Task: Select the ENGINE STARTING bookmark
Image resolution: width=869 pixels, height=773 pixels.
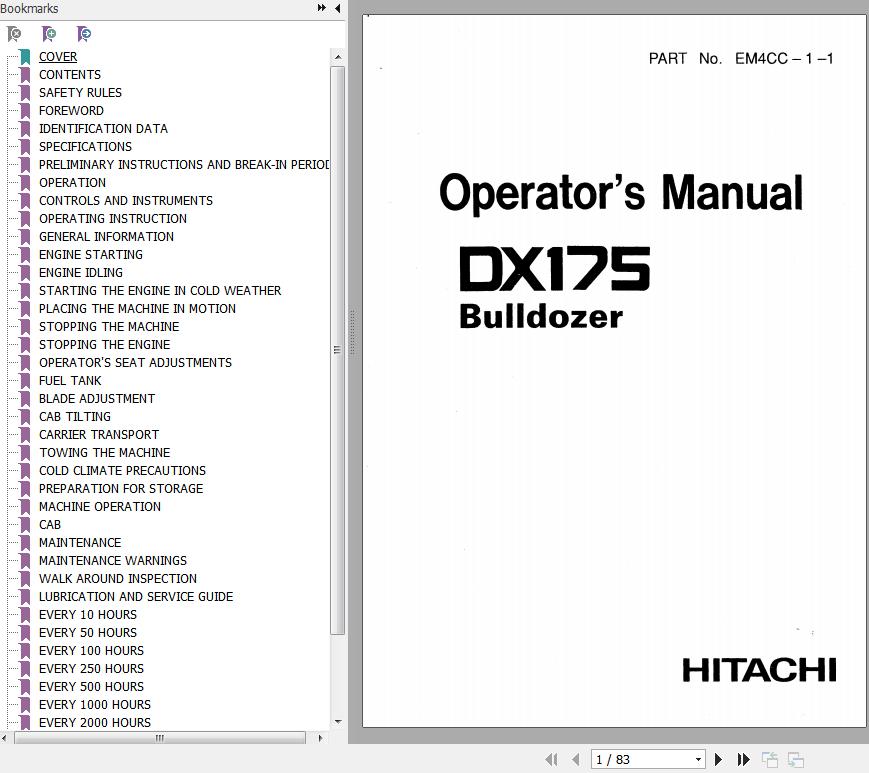Action: pyautogui.click(x=90, y=255)
